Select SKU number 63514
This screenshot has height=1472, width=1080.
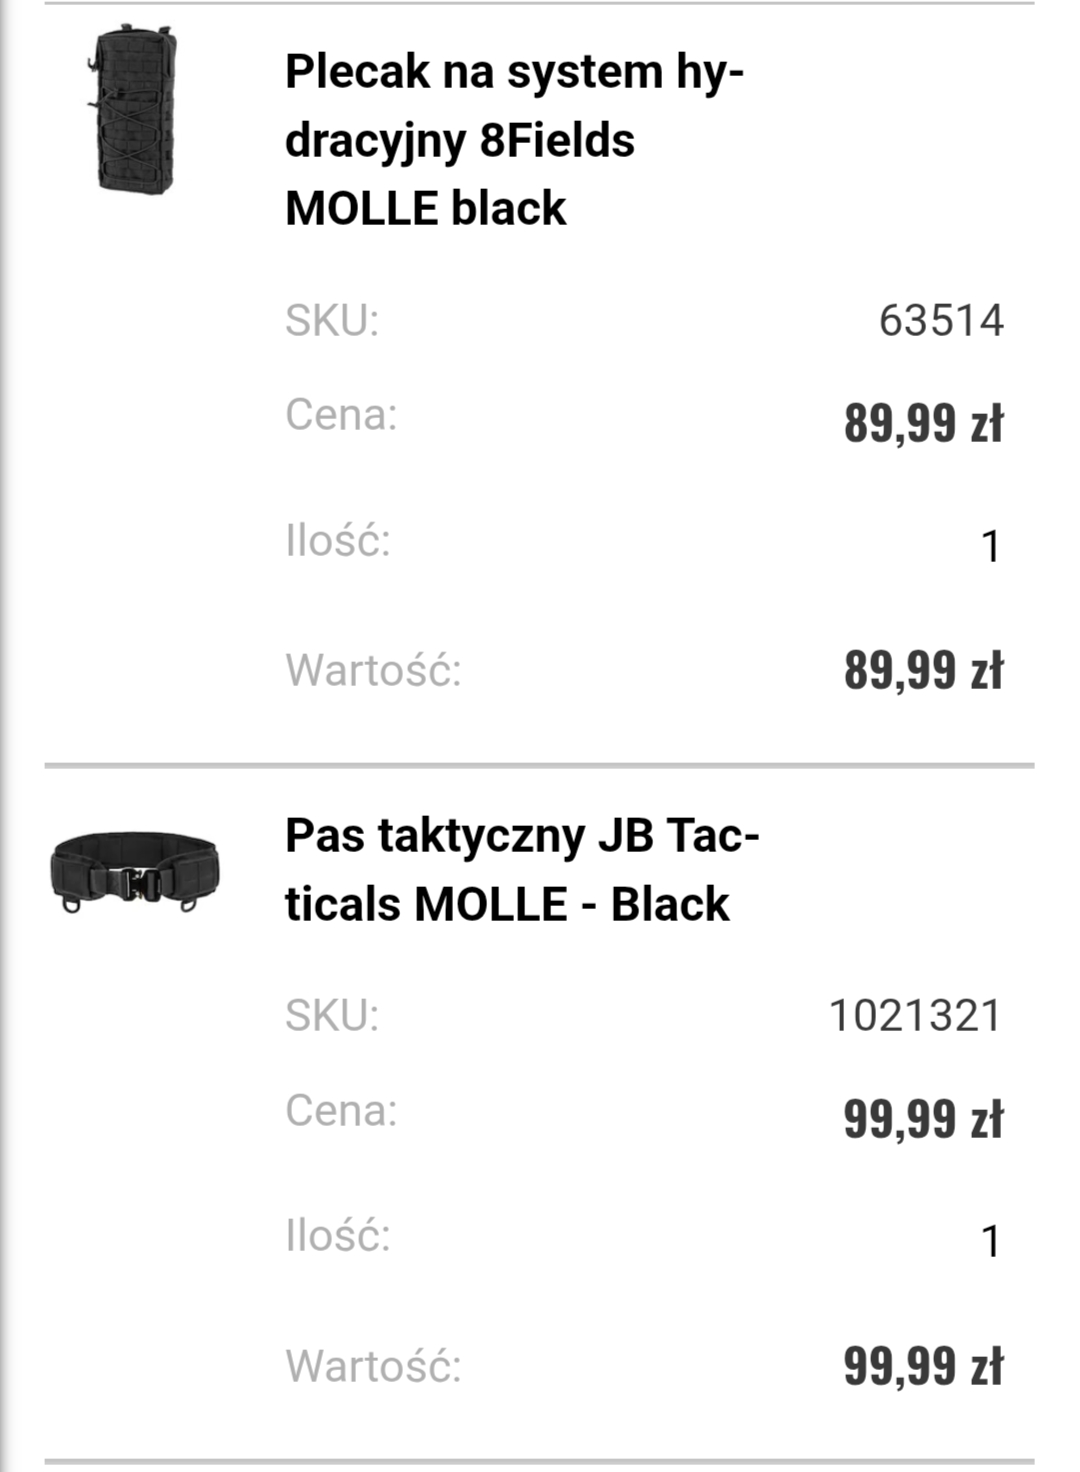click(941, 321)
